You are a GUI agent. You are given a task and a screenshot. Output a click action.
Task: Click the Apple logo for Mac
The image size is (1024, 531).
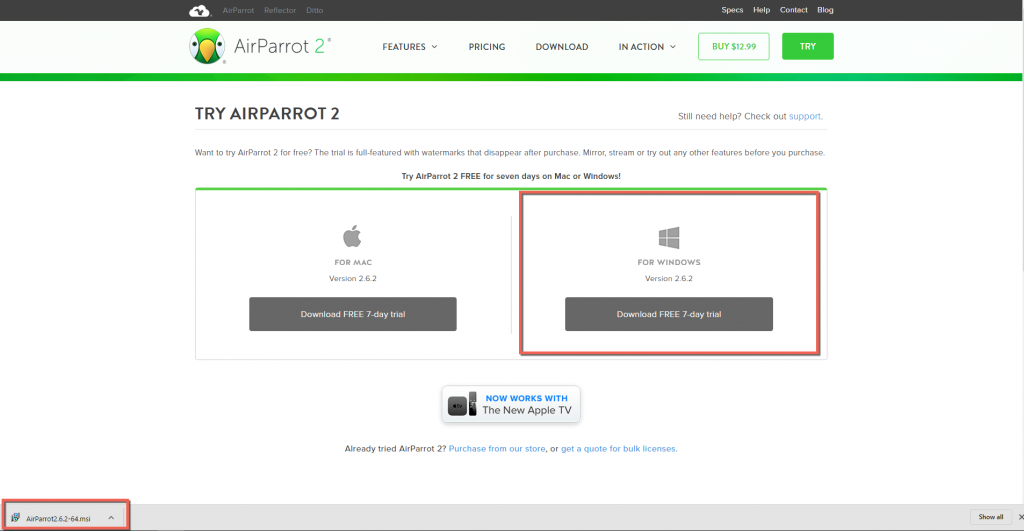[x=352, y=237]
